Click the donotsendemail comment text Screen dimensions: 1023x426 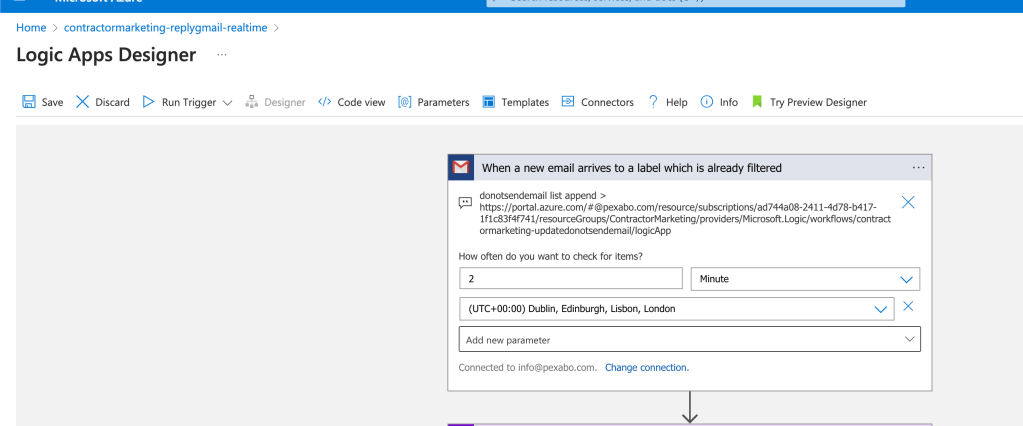(x=685, y=213)
